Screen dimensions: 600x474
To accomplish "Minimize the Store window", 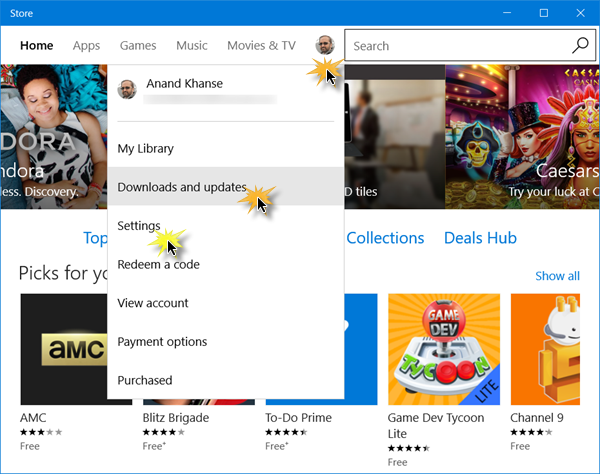I will point(507,13).
